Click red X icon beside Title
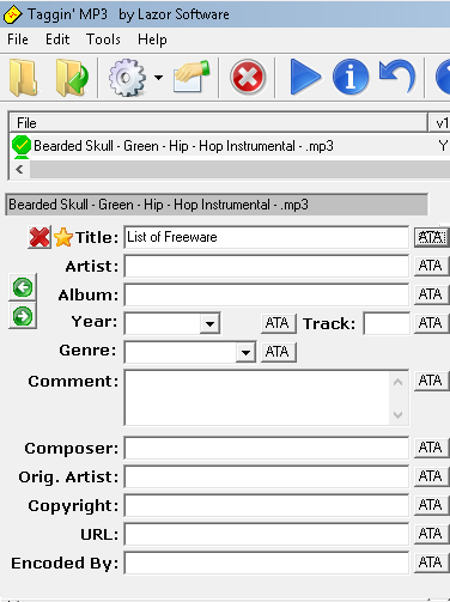Viewport: 450px width, 602px height. [39, 237]
